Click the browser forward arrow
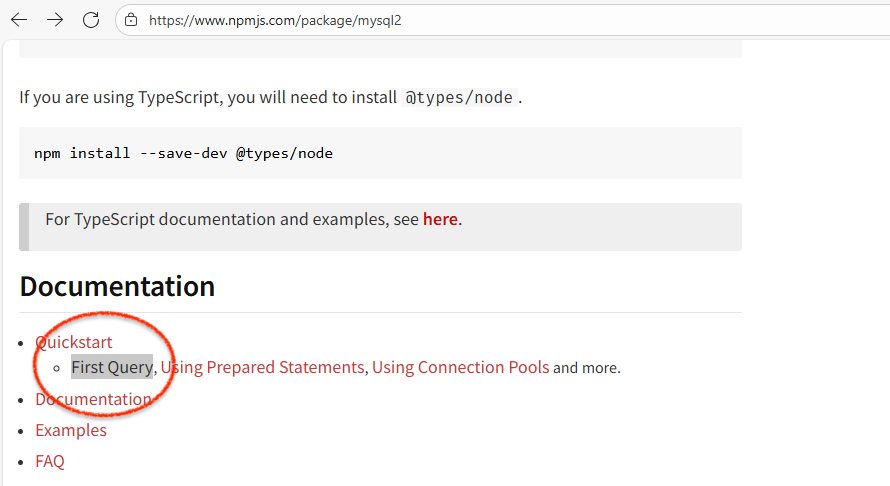This screenshot has height=486, width=890. 55,20
